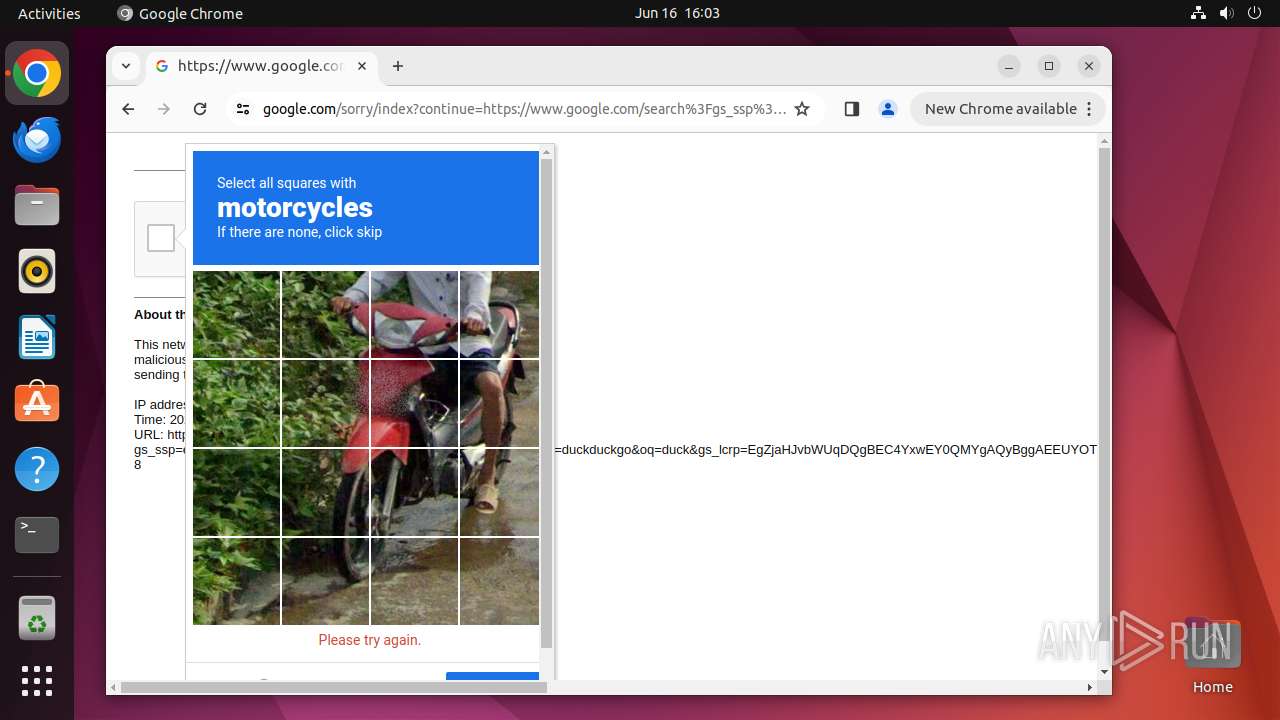This screenshot has height=720, width=1280.
Task: Toggle the Chrome side panel
Action: (852, 109)
